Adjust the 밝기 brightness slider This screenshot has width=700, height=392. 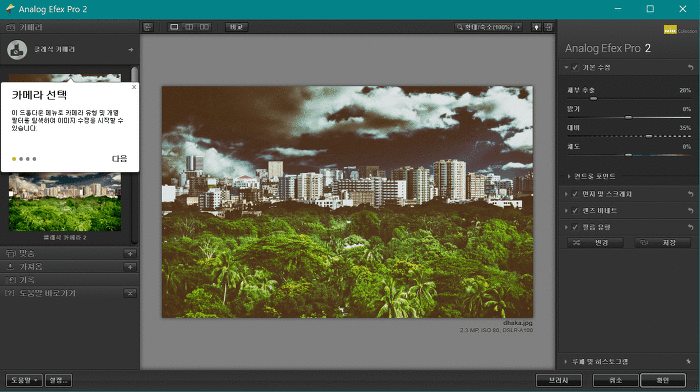[x=629, y=117]
